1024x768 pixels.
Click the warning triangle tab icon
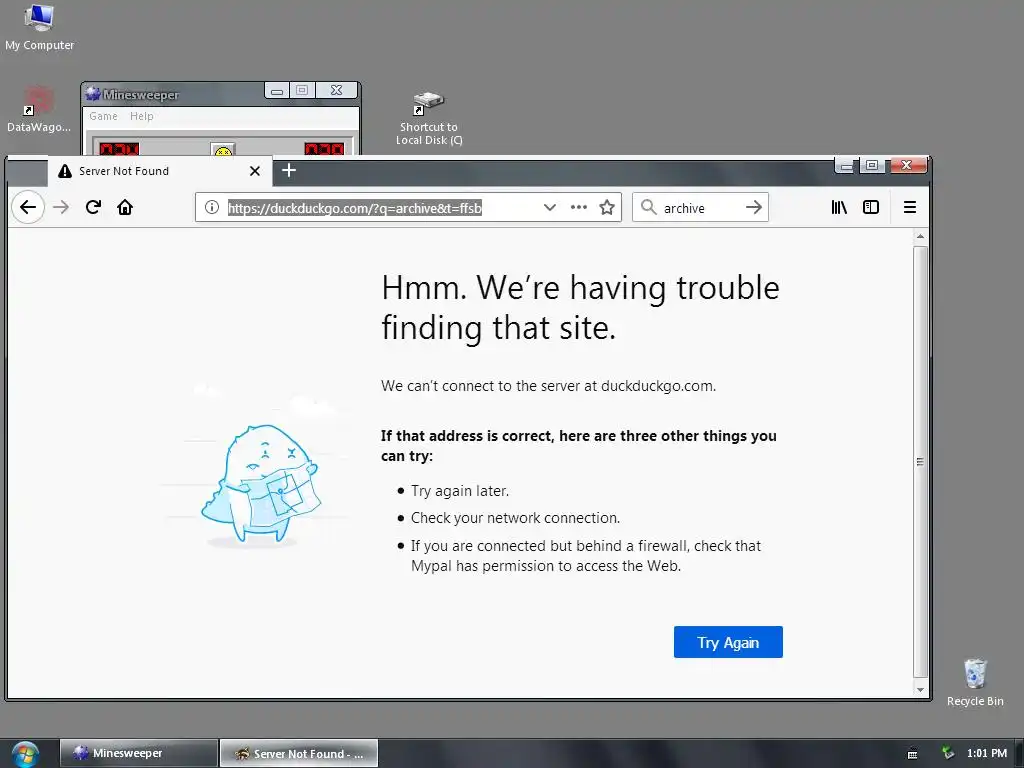click(65, 171)
